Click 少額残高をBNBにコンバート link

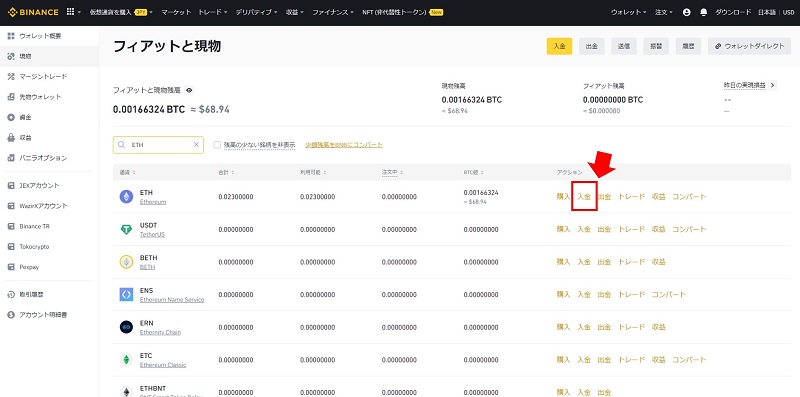pos(344,145)
